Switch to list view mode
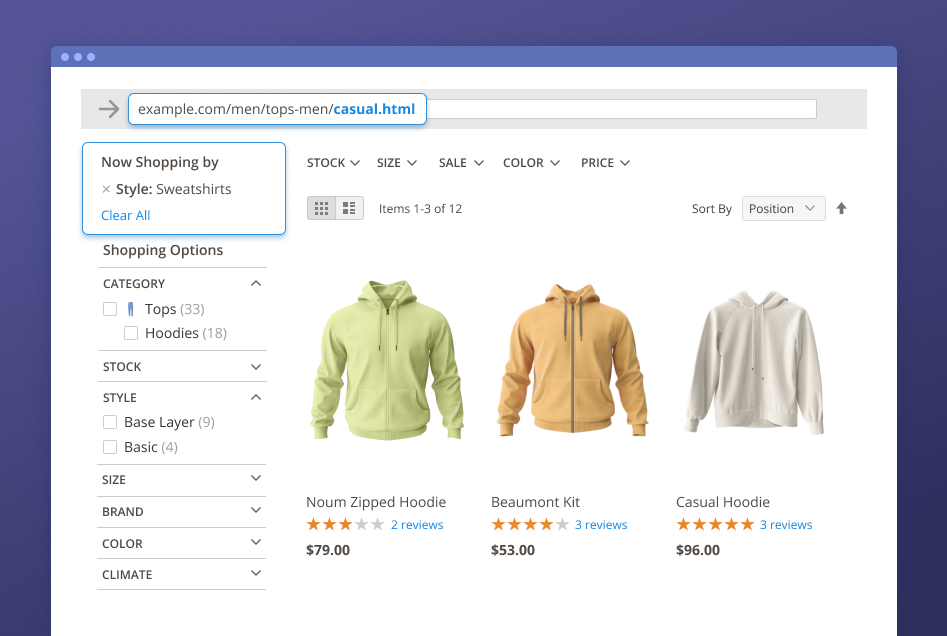Image resolution: width=947 pixels, height=636 pixels. click(x=349, y=209)
